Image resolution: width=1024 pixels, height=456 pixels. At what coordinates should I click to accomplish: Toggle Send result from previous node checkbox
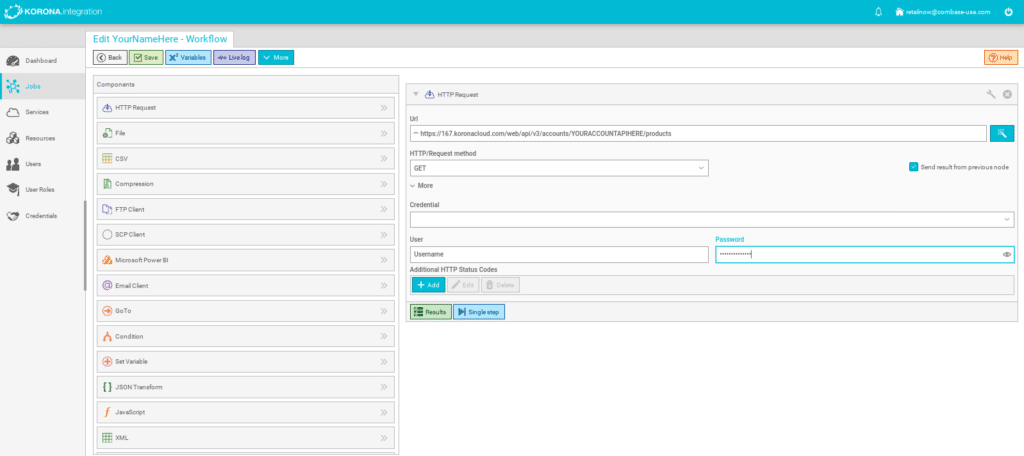(913, 167)
